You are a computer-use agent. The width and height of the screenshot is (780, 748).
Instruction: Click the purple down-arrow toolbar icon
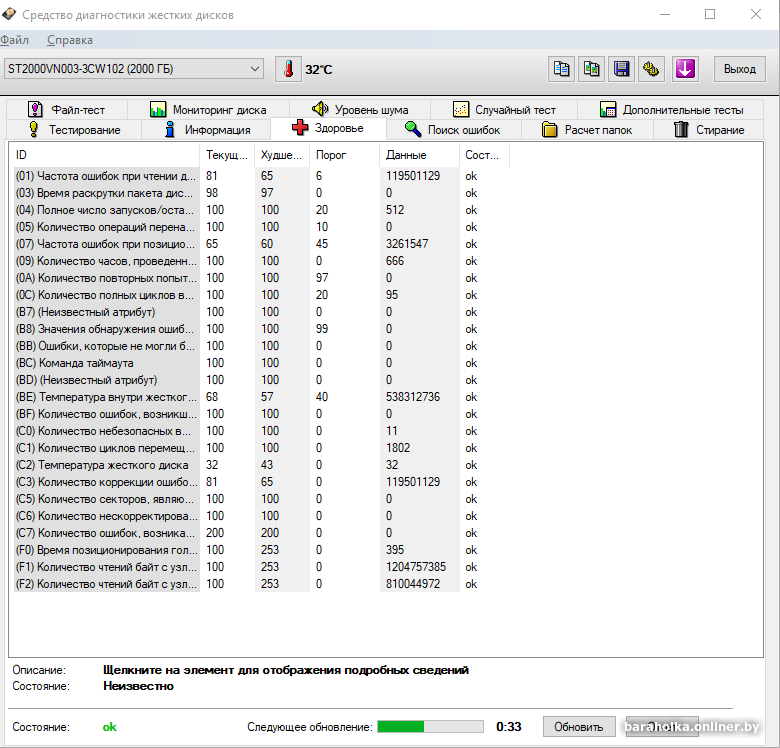pos(684,69)
